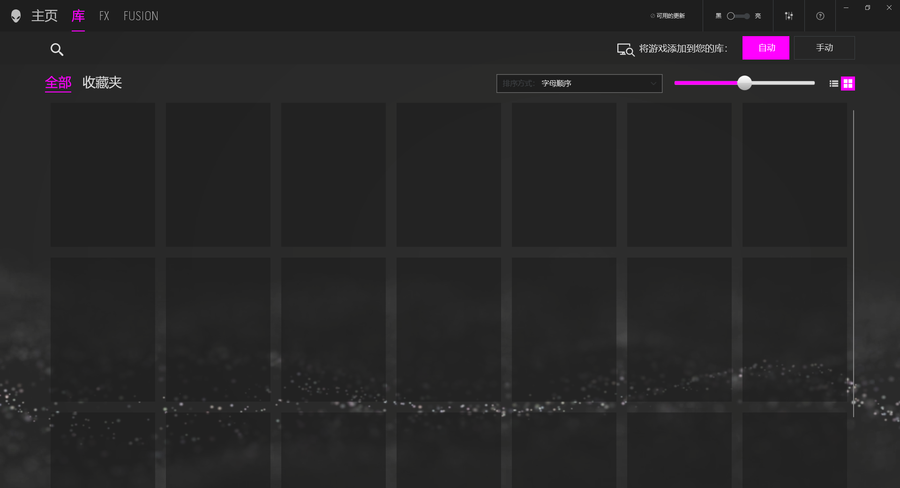
Task: Open the settings sliders icon
Action: [789, 16]
